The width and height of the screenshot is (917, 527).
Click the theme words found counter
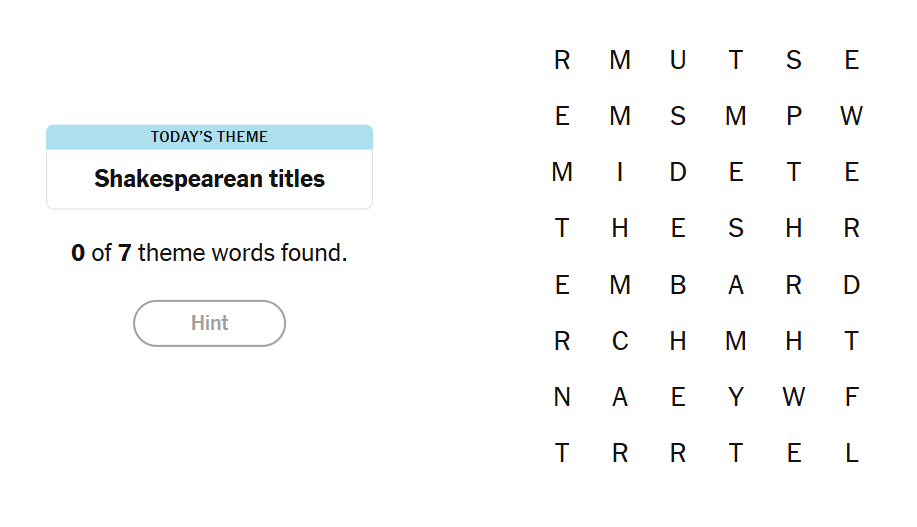pyautogui.click(x=209, y=253)
